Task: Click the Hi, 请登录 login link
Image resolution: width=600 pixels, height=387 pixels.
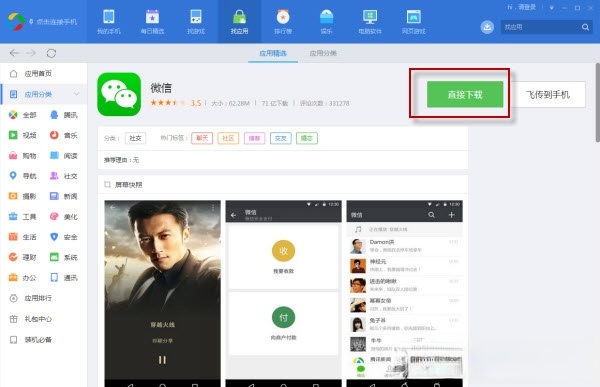Action: pos(522,7)
